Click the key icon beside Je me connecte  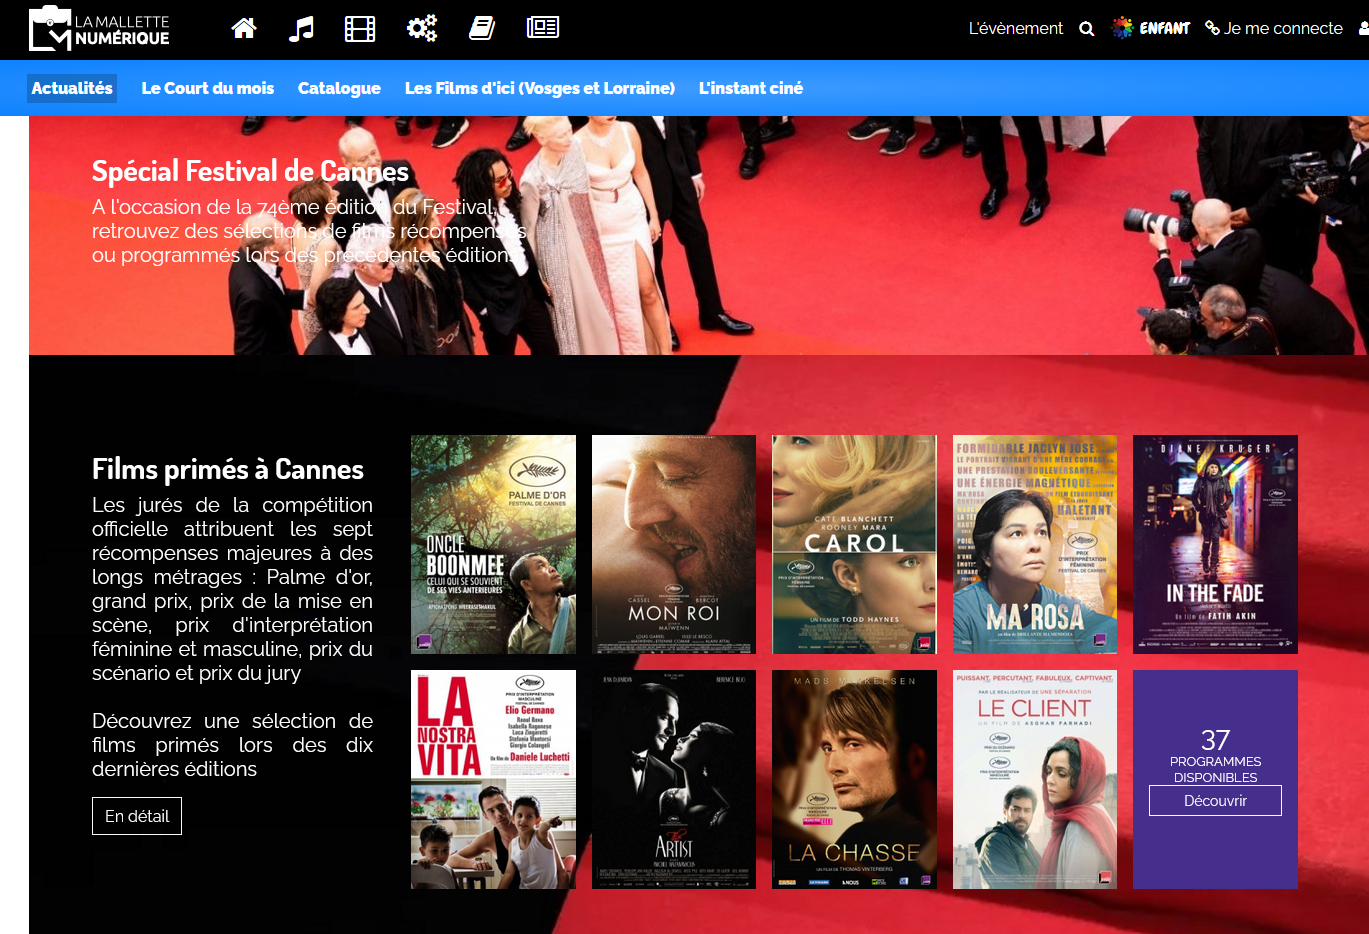1212,28
